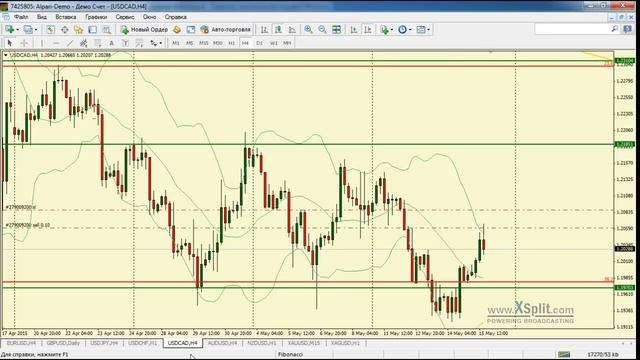The image size is (640, 360).
Task: Open the Сервис menu
Action: (x=125, y=17)
